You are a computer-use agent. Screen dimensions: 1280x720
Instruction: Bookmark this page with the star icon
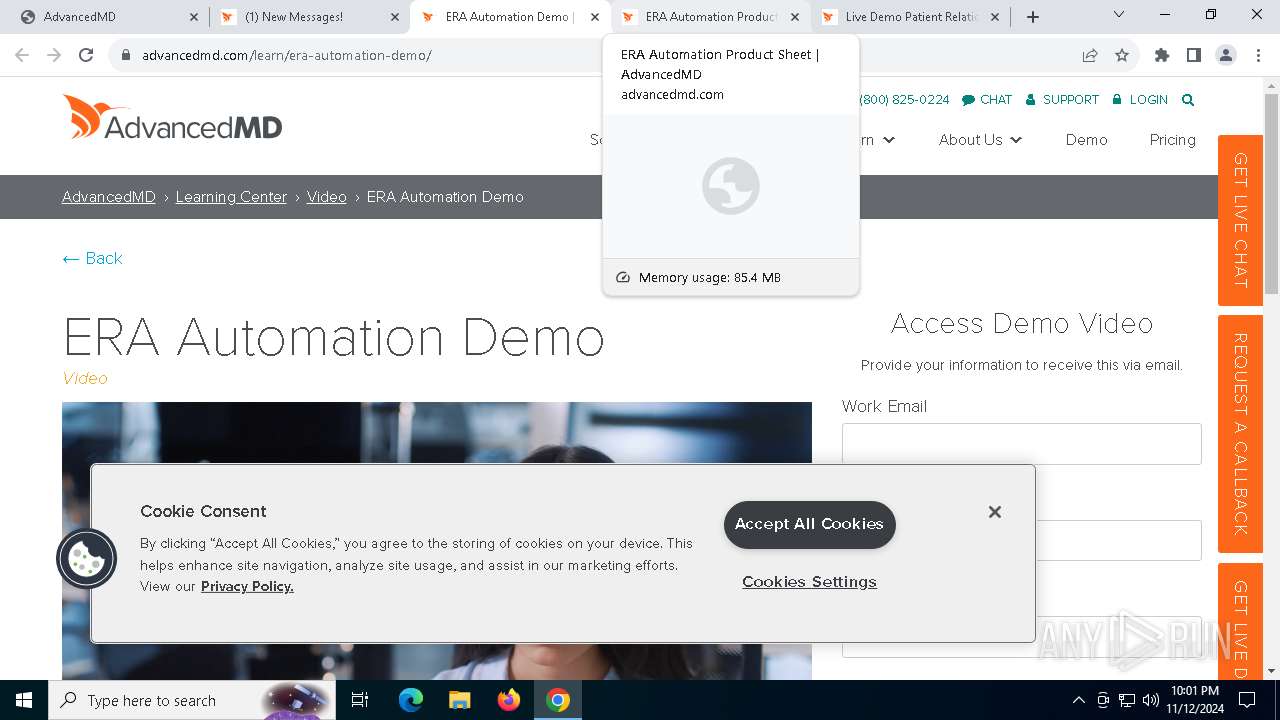[x=1122, y=55]
